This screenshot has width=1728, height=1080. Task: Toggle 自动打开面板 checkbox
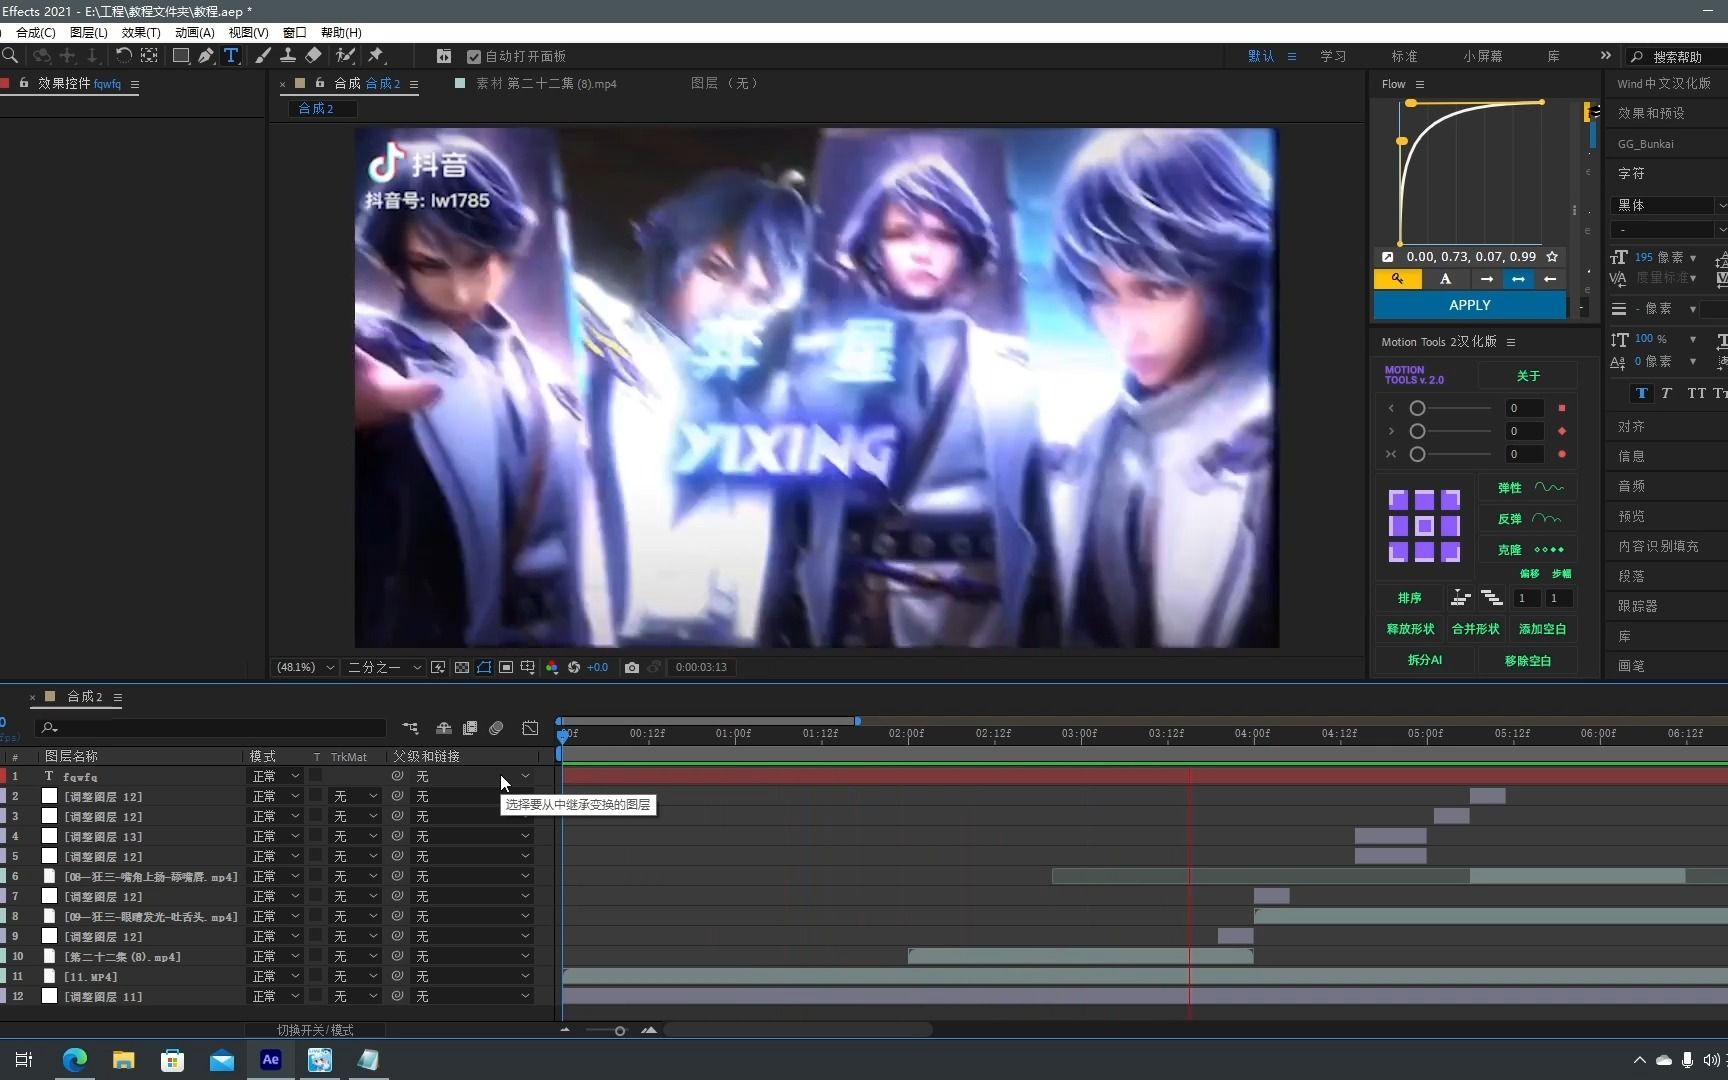474,57
